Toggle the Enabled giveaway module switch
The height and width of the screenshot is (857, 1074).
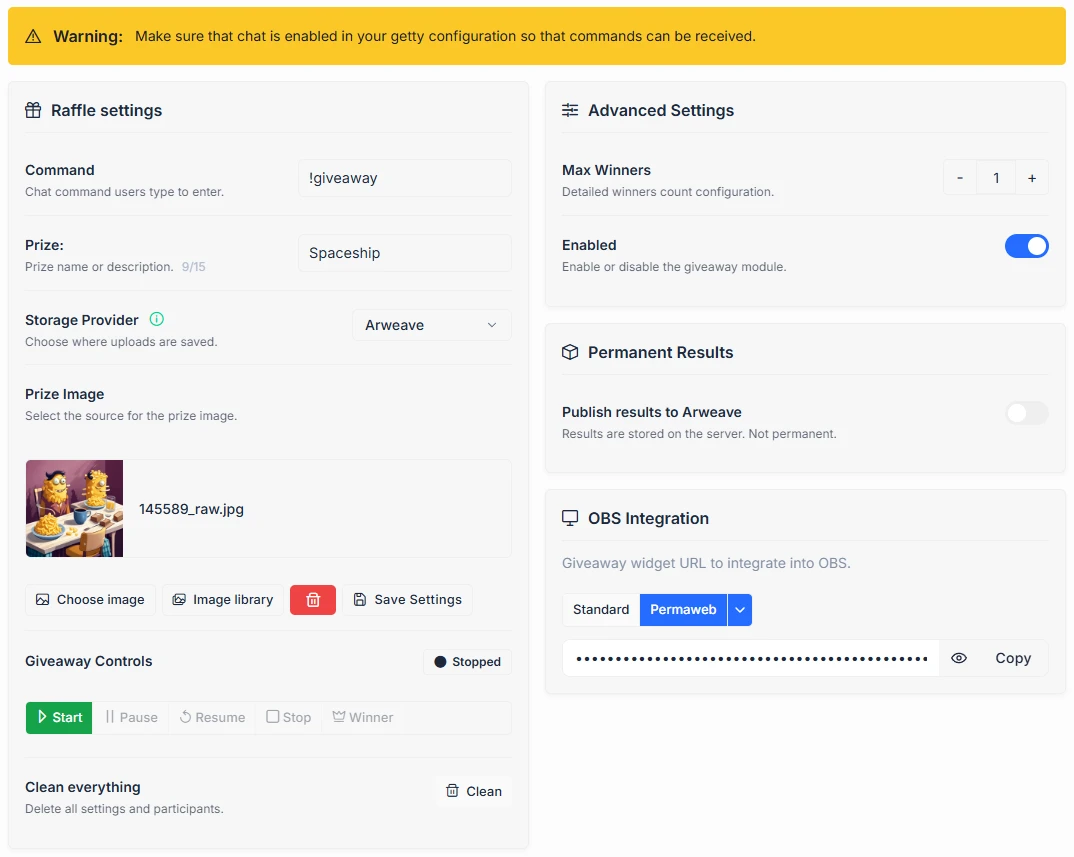click(x=1026, y=246)
